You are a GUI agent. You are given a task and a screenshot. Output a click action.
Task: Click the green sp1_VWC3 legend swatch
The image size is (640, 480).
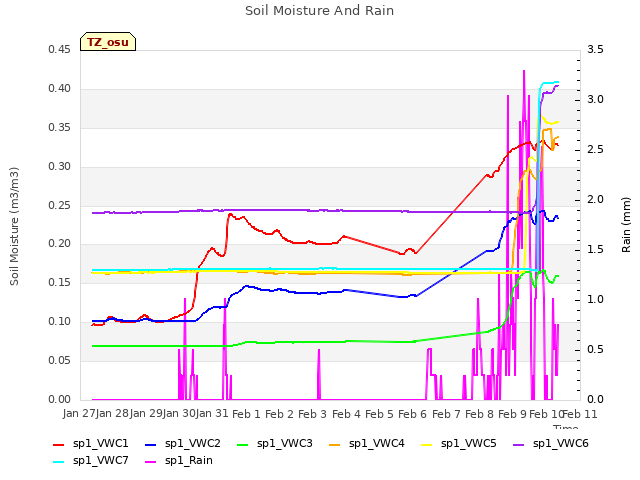pyautogui.click(x=243, y=444)
